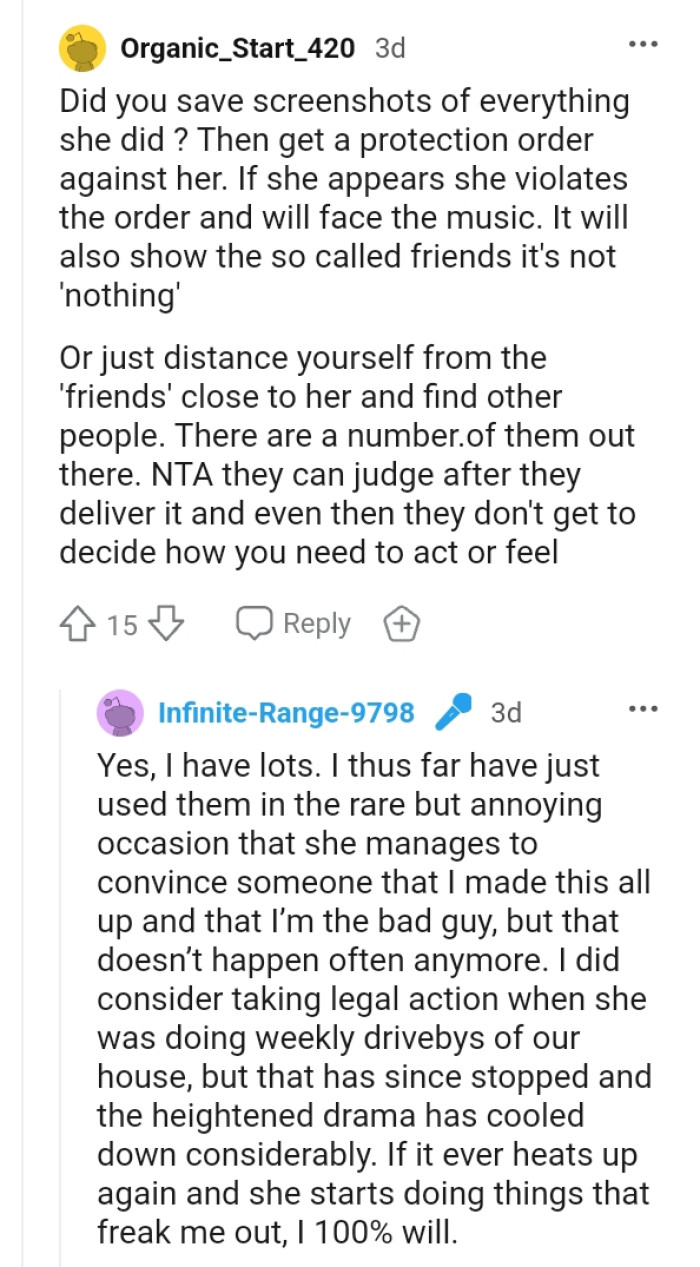Click the 3d timestamp next to Organic_Start_420

click(x=390, y=48)
